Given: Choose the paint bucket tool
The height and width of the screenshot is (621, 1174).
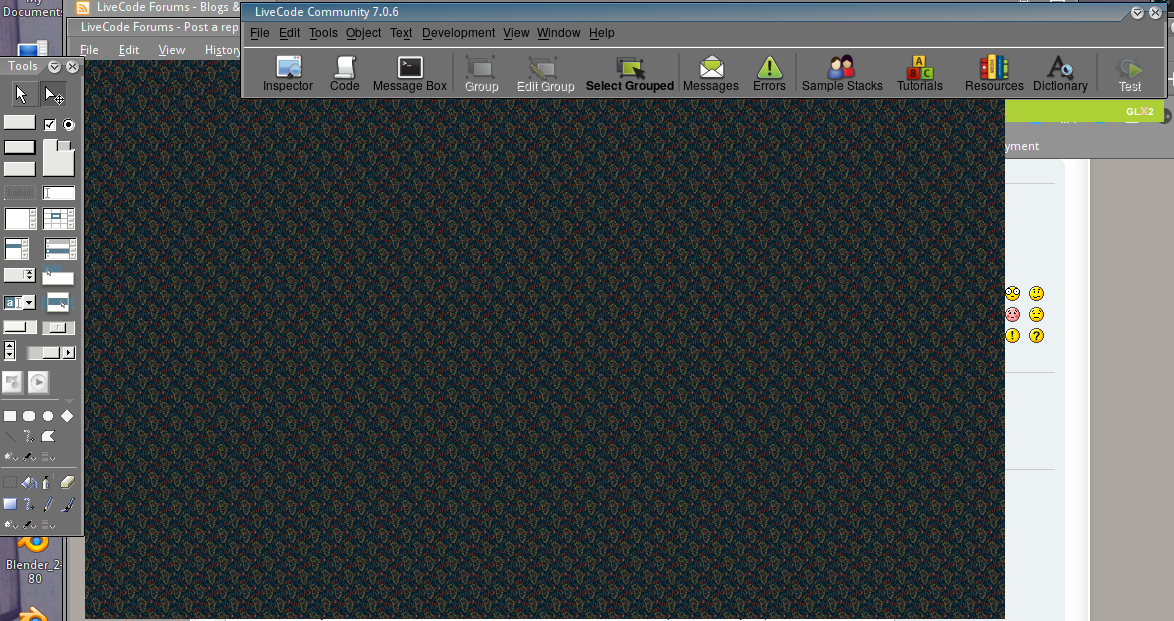Looking at the screenshot, I should (x=29, y=482).
